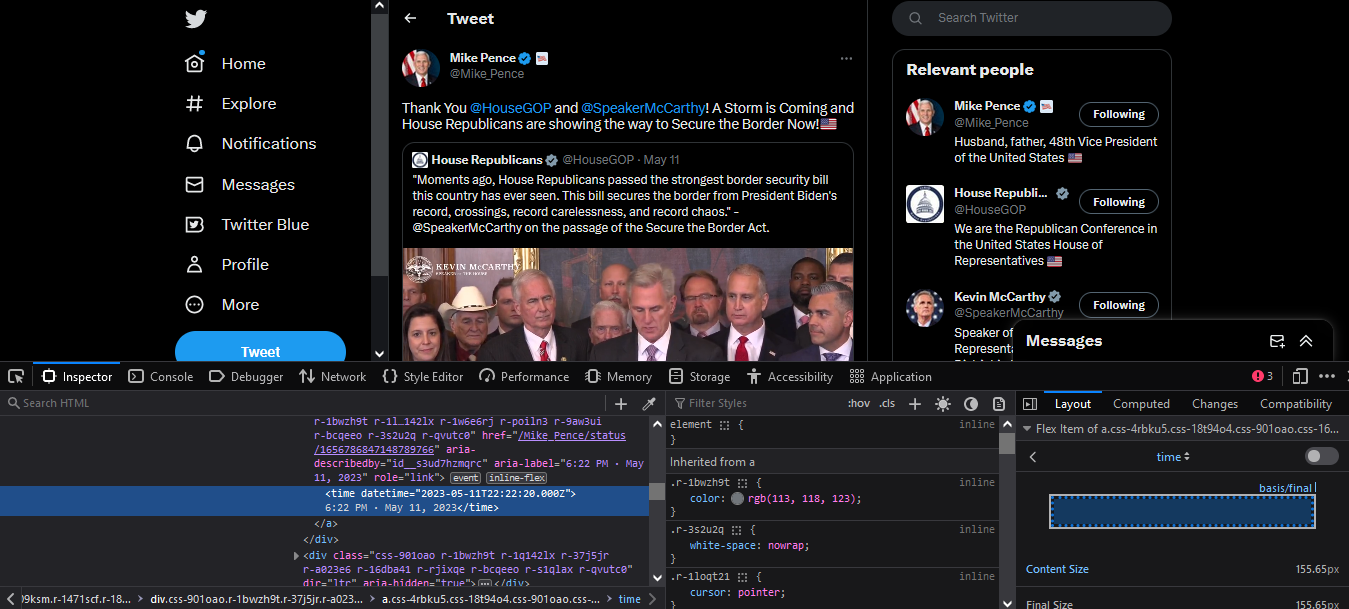
Task: Go back with the arrow beside Tweet
Action: 410,18
